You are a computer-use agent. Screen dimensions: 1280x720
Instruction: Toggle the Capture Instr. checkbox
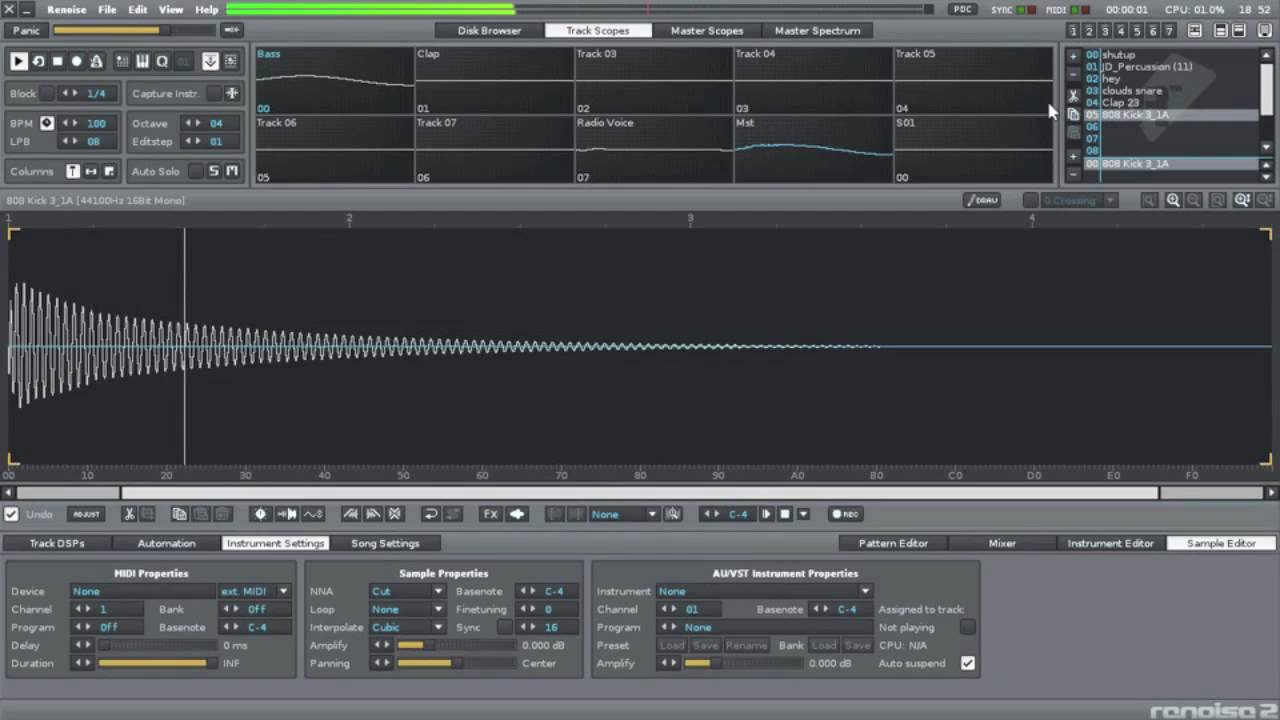click(212, 93)
